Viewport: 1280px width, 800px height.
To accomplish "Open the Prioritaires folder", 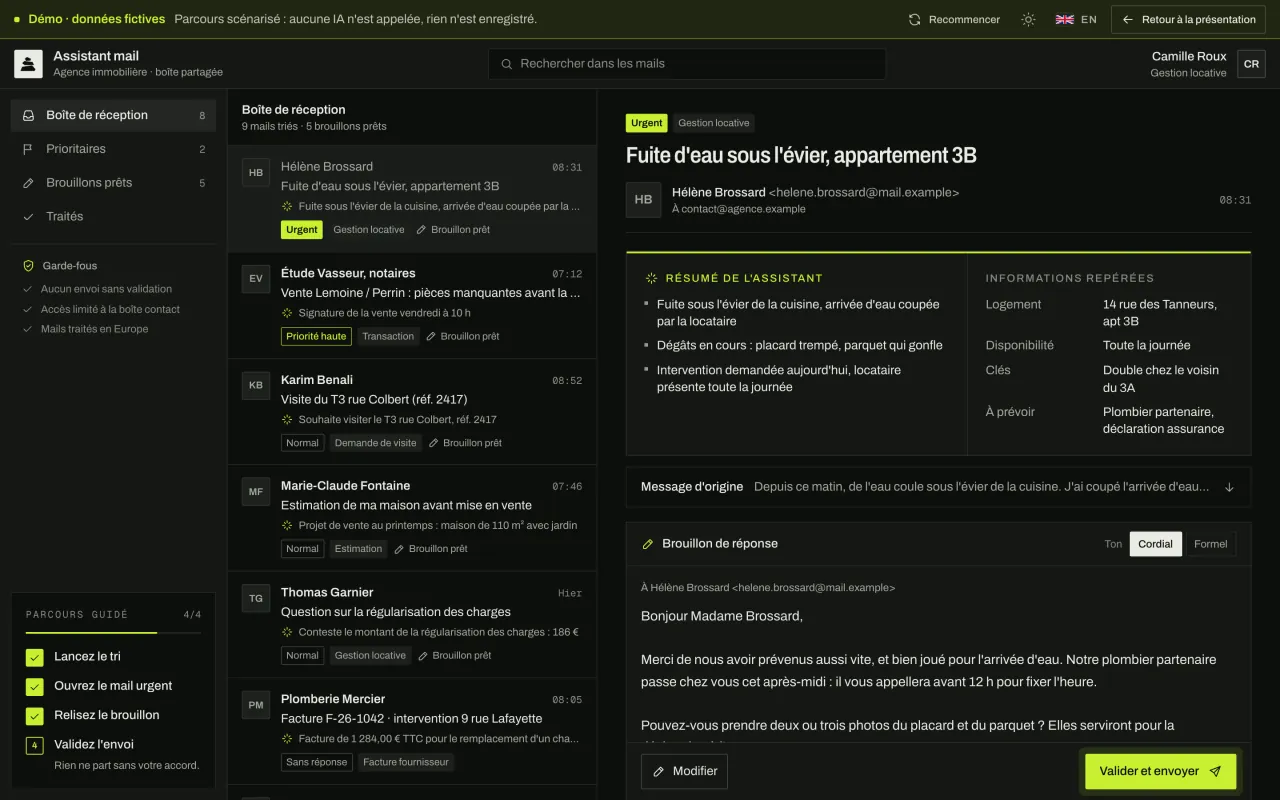I will click(113, 149).
